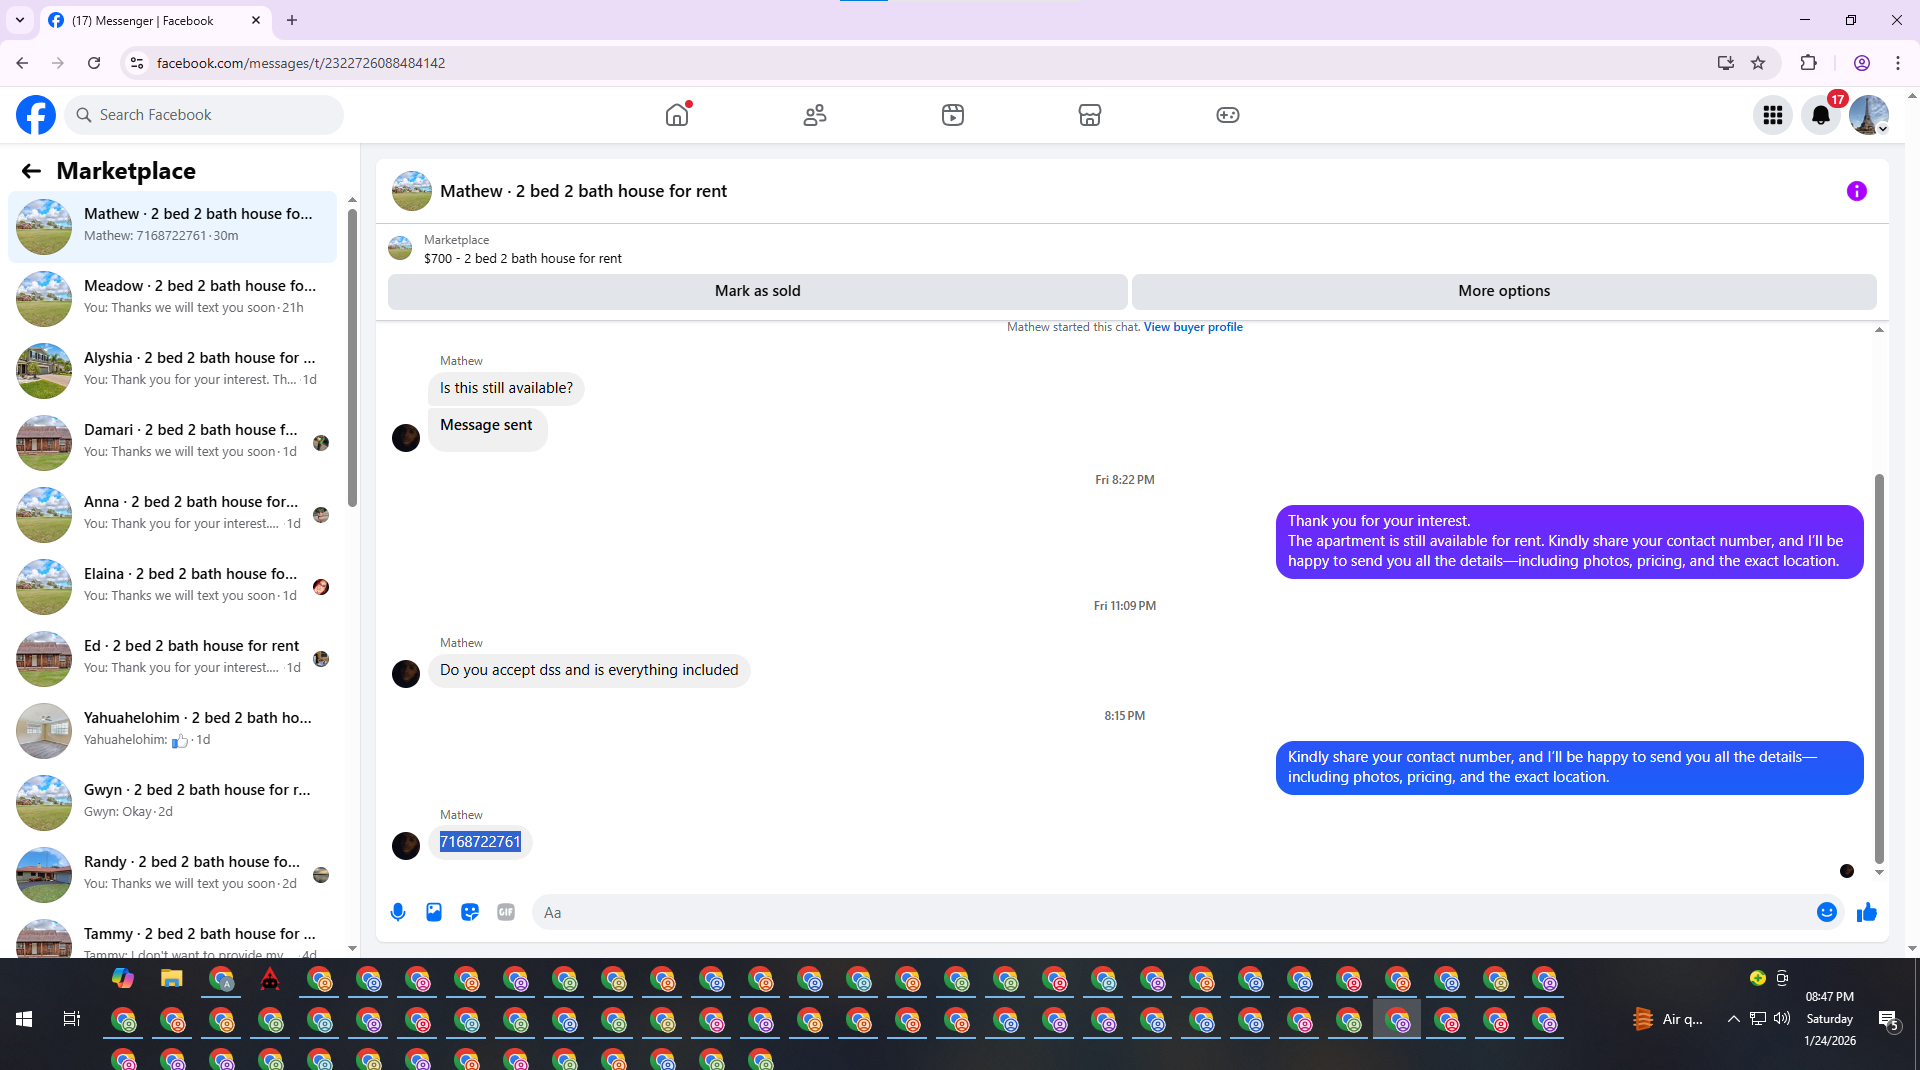Open the volume control in tray

(x=1782, y=1019)
